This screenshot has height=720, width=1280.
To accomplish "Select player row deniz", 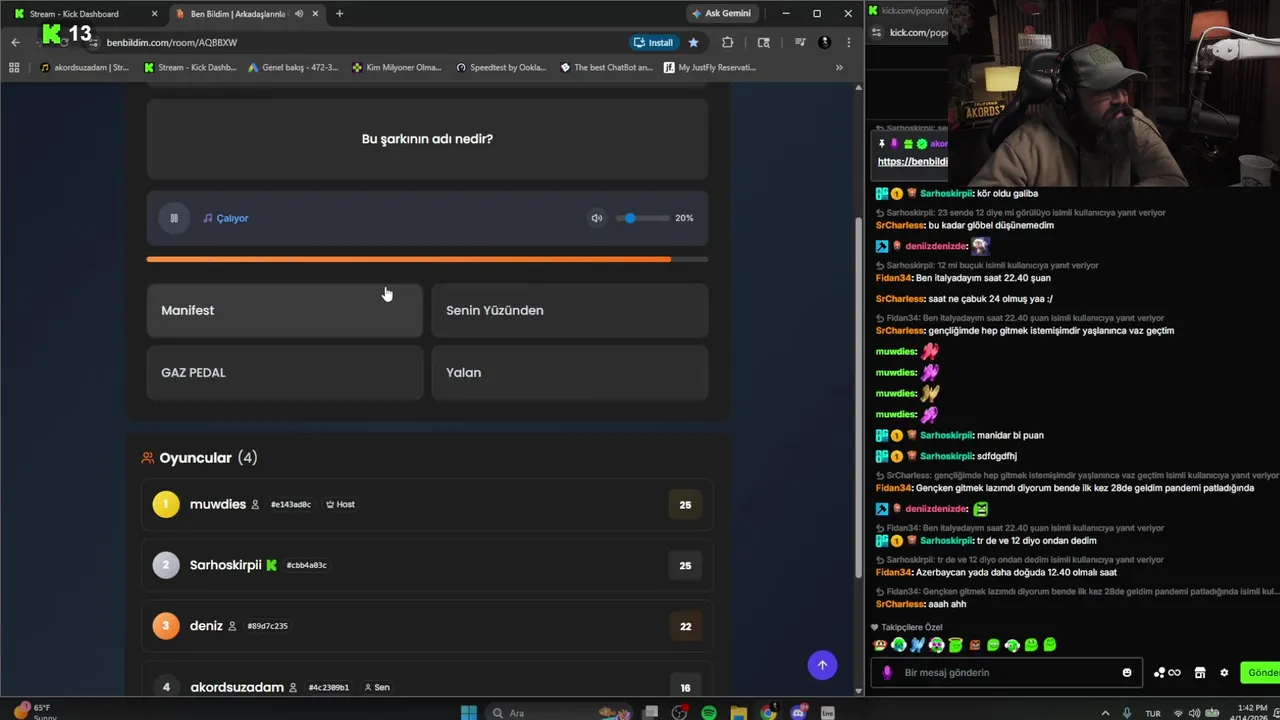I will point(427,626).
